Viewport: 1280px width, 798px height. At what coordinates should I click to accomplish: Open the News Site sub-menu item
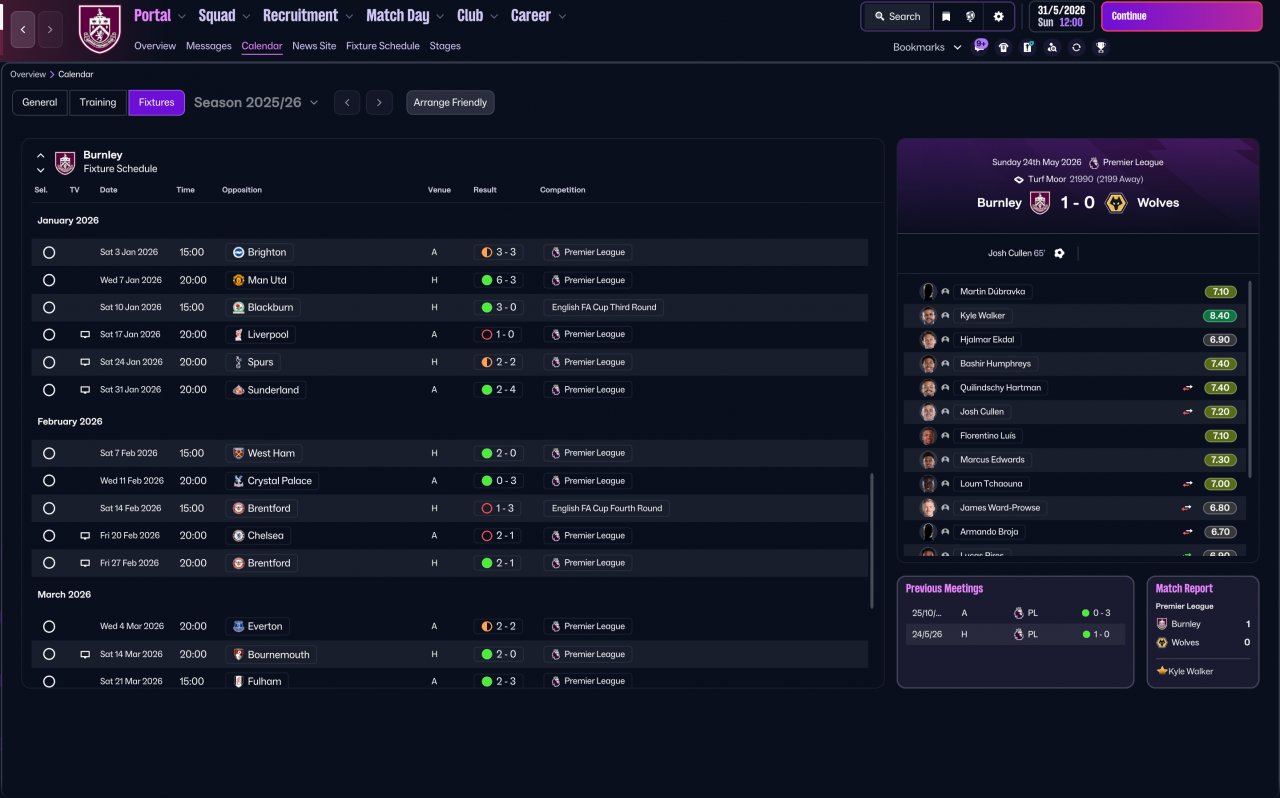tap(314, 46)
